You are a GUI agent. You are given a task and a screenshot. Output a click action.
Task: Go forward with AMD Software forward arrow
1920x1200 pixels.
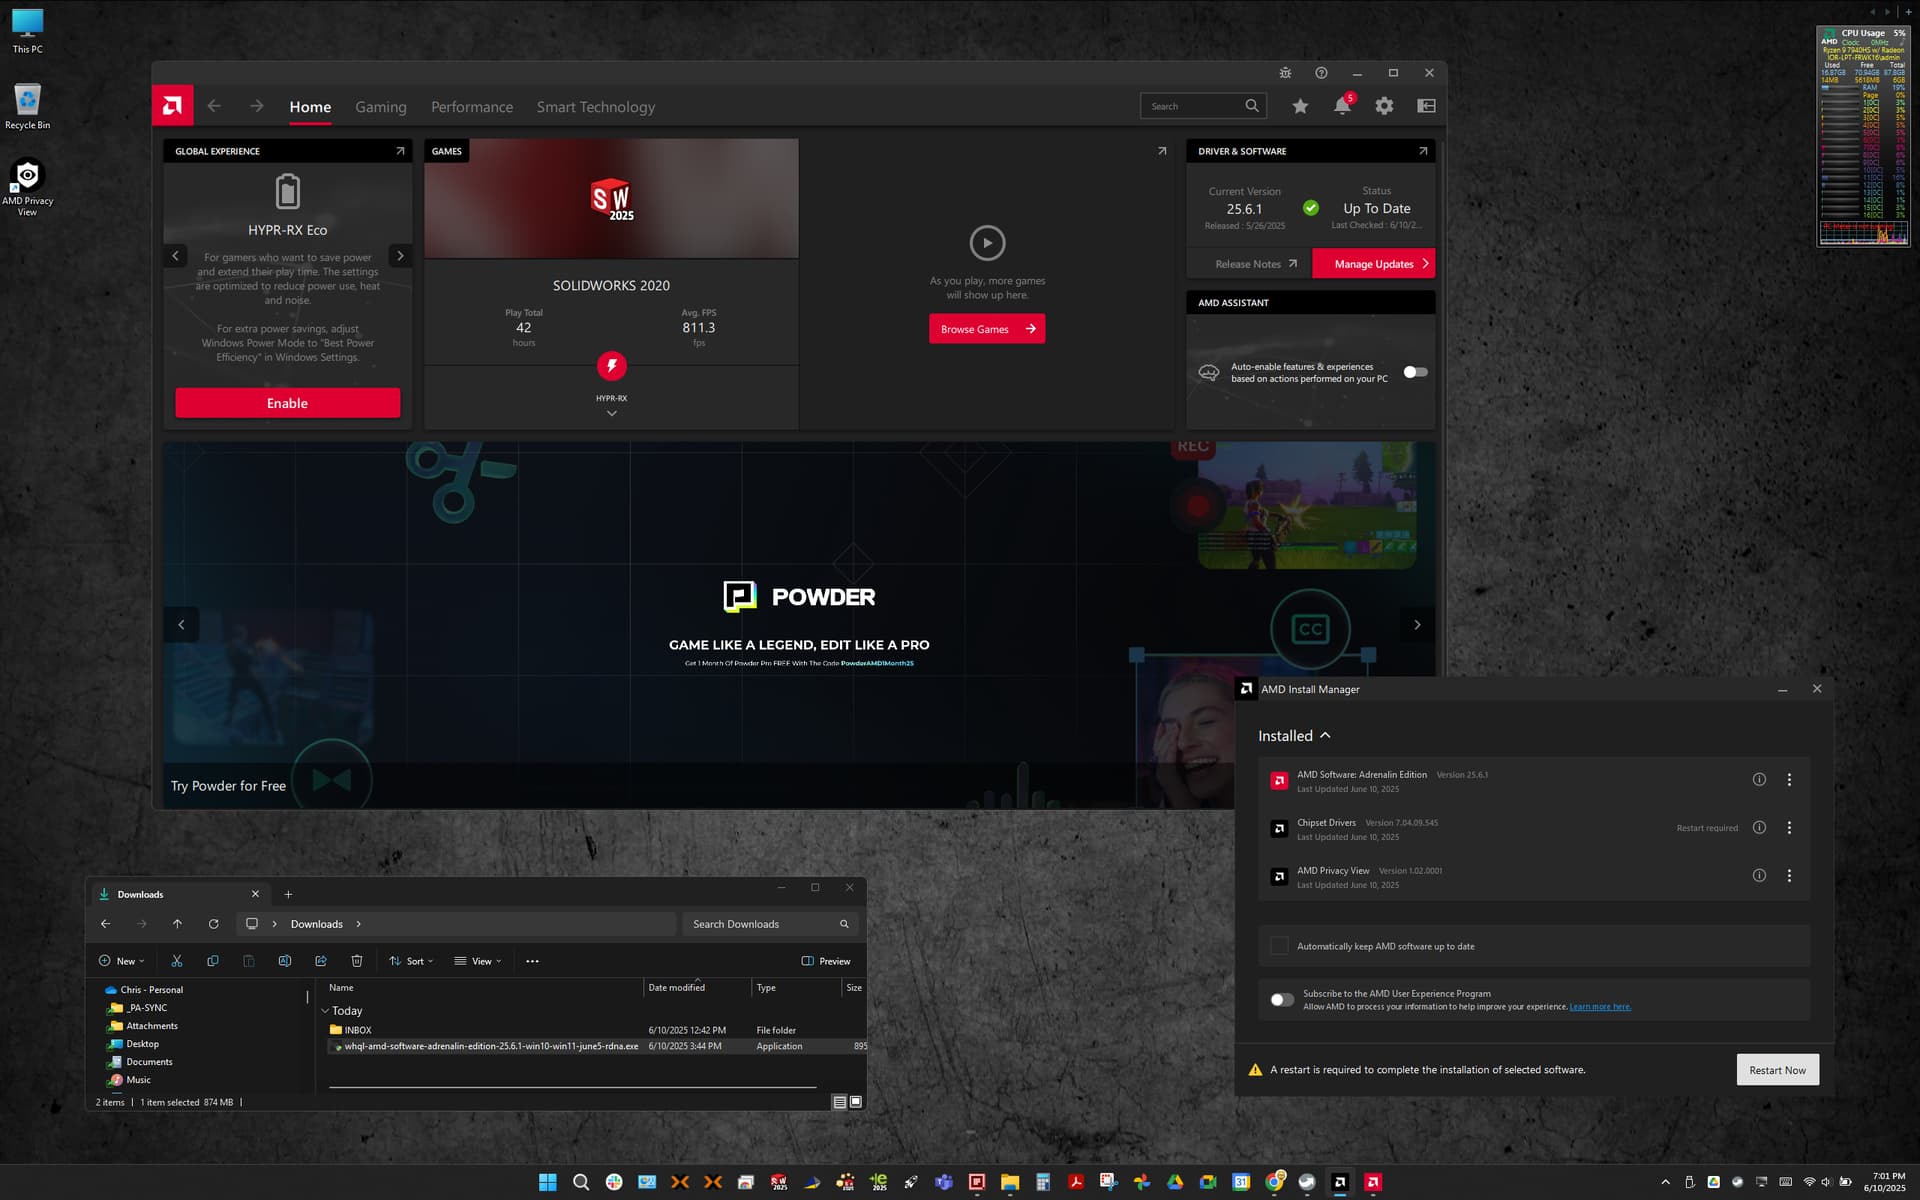[257, 106]
